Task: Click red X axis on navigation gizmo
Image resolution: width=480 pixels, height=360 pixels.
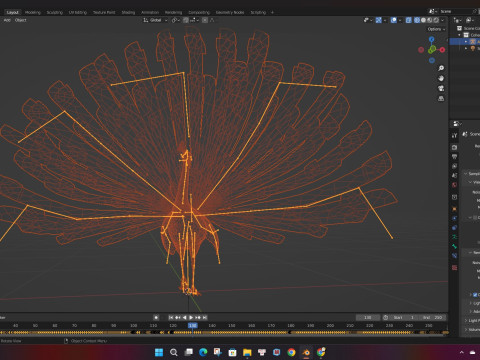Action: [442, 50]
